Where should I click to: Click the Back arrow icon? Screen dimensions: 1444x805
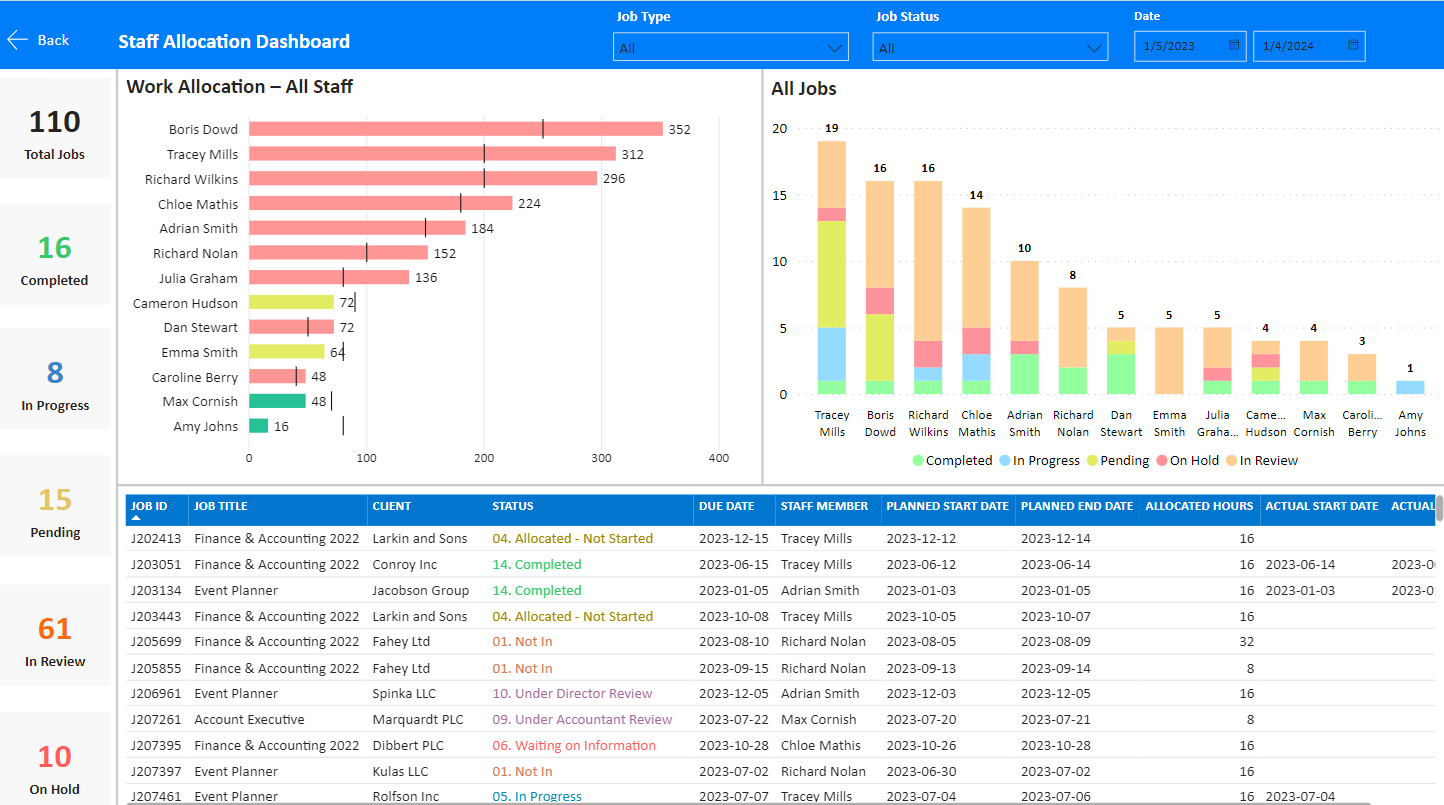[17, 40]
